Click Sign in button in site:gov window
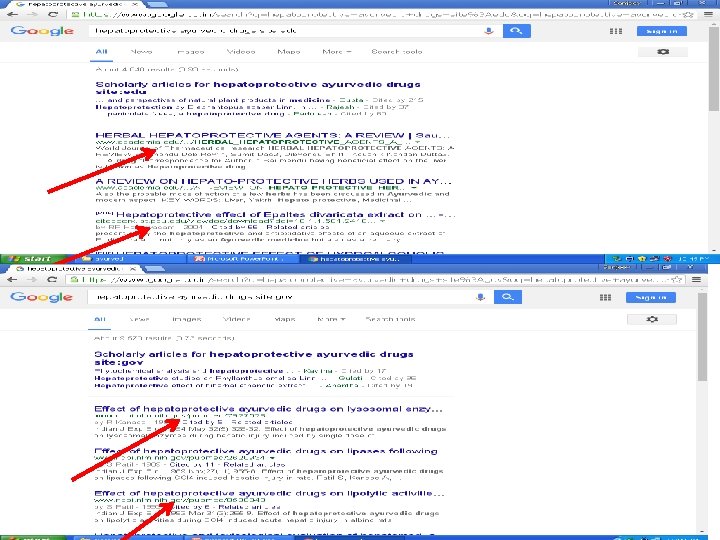 pyautogui.click(x=651, y=297)
